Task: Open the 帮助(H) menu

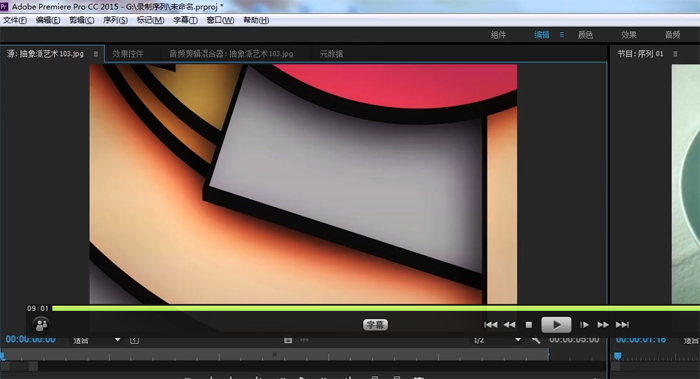Action: pyautogui.click(x=256, y=20)
